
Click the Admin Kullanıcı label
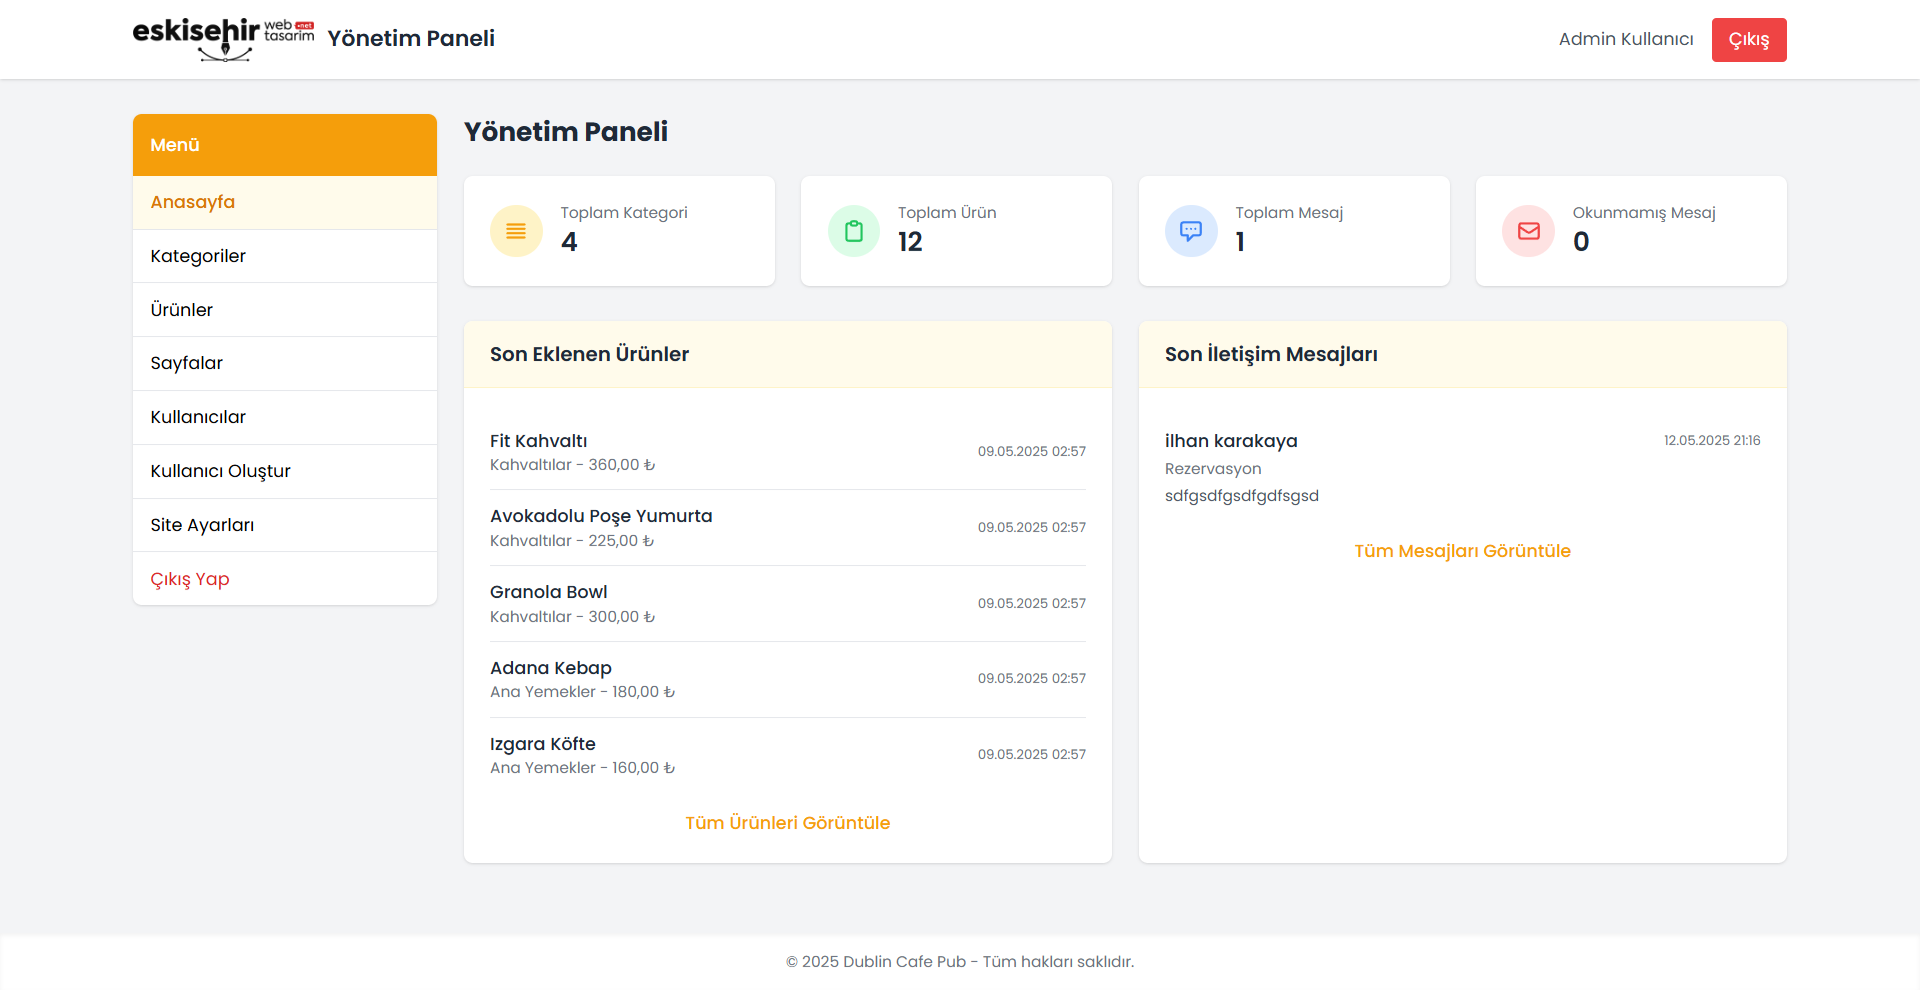1626,39
